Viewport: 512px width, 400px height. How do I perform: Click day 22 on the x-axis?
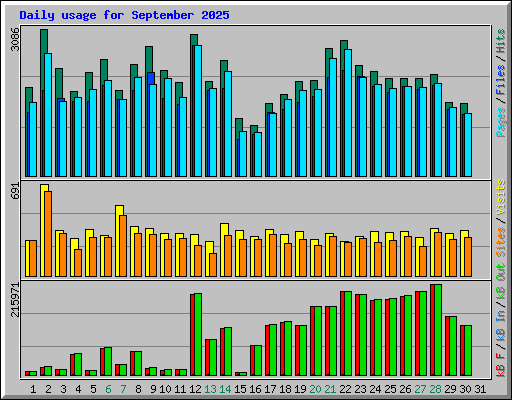[345, 389]
